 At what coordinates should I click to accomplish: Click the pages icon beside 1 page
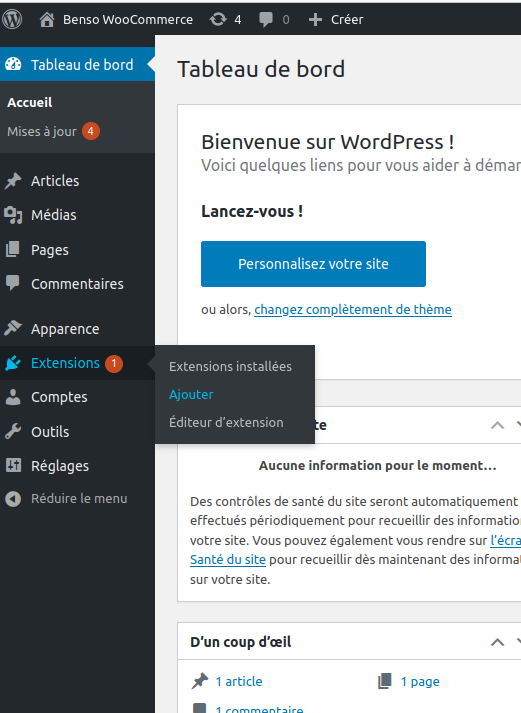(x=385, y=681)
